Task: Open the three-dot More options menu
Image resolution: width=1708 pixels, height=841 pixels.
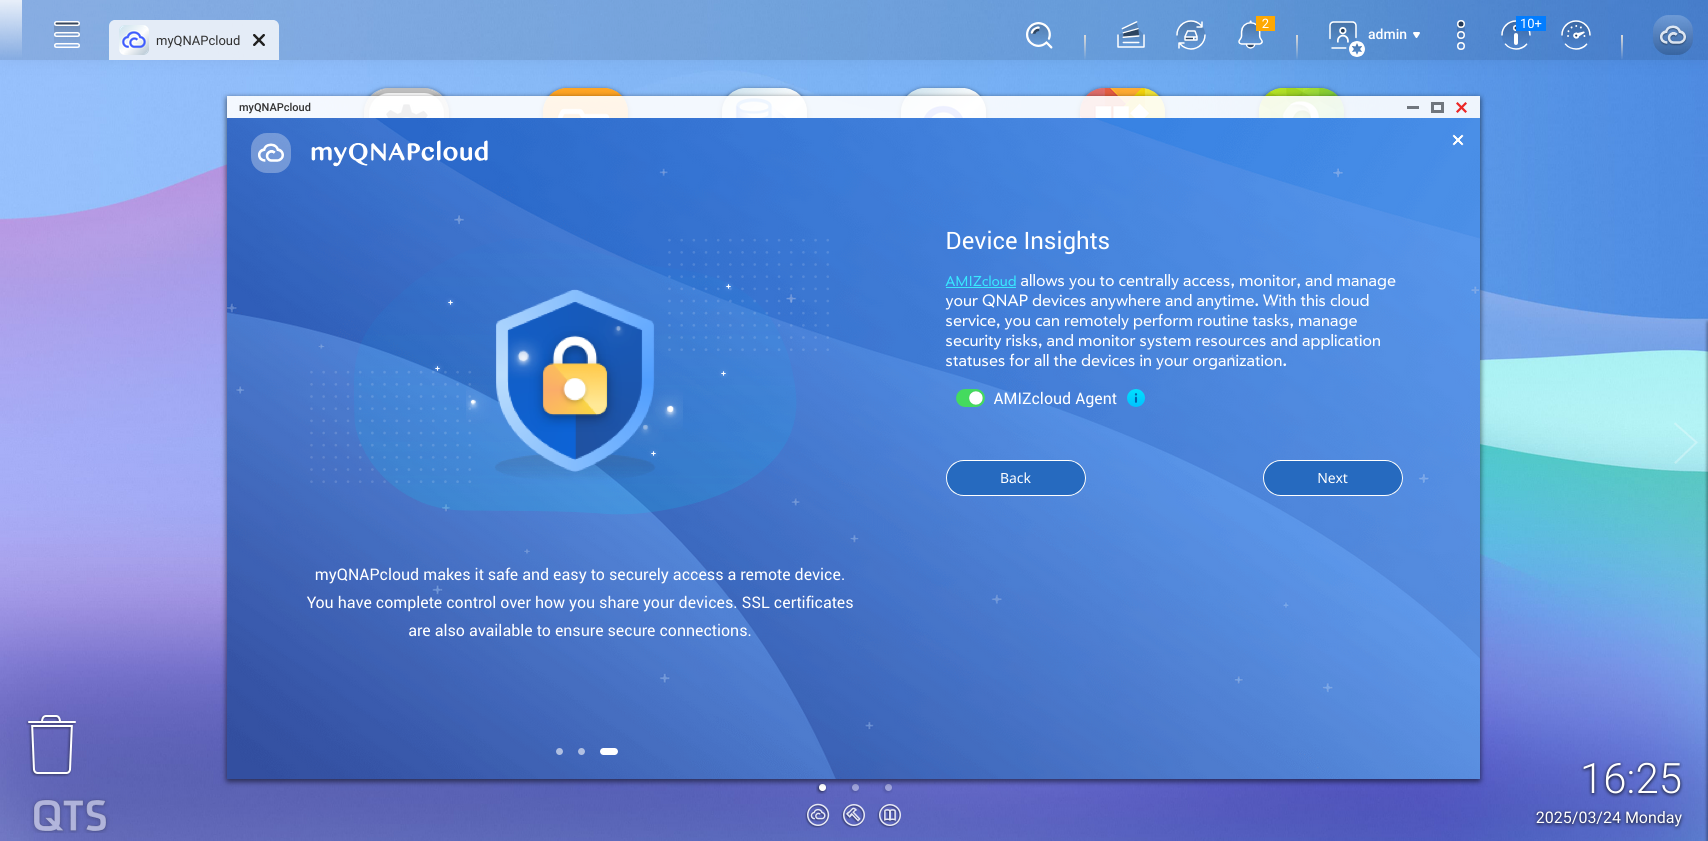Action: [x=1461, y=35]
